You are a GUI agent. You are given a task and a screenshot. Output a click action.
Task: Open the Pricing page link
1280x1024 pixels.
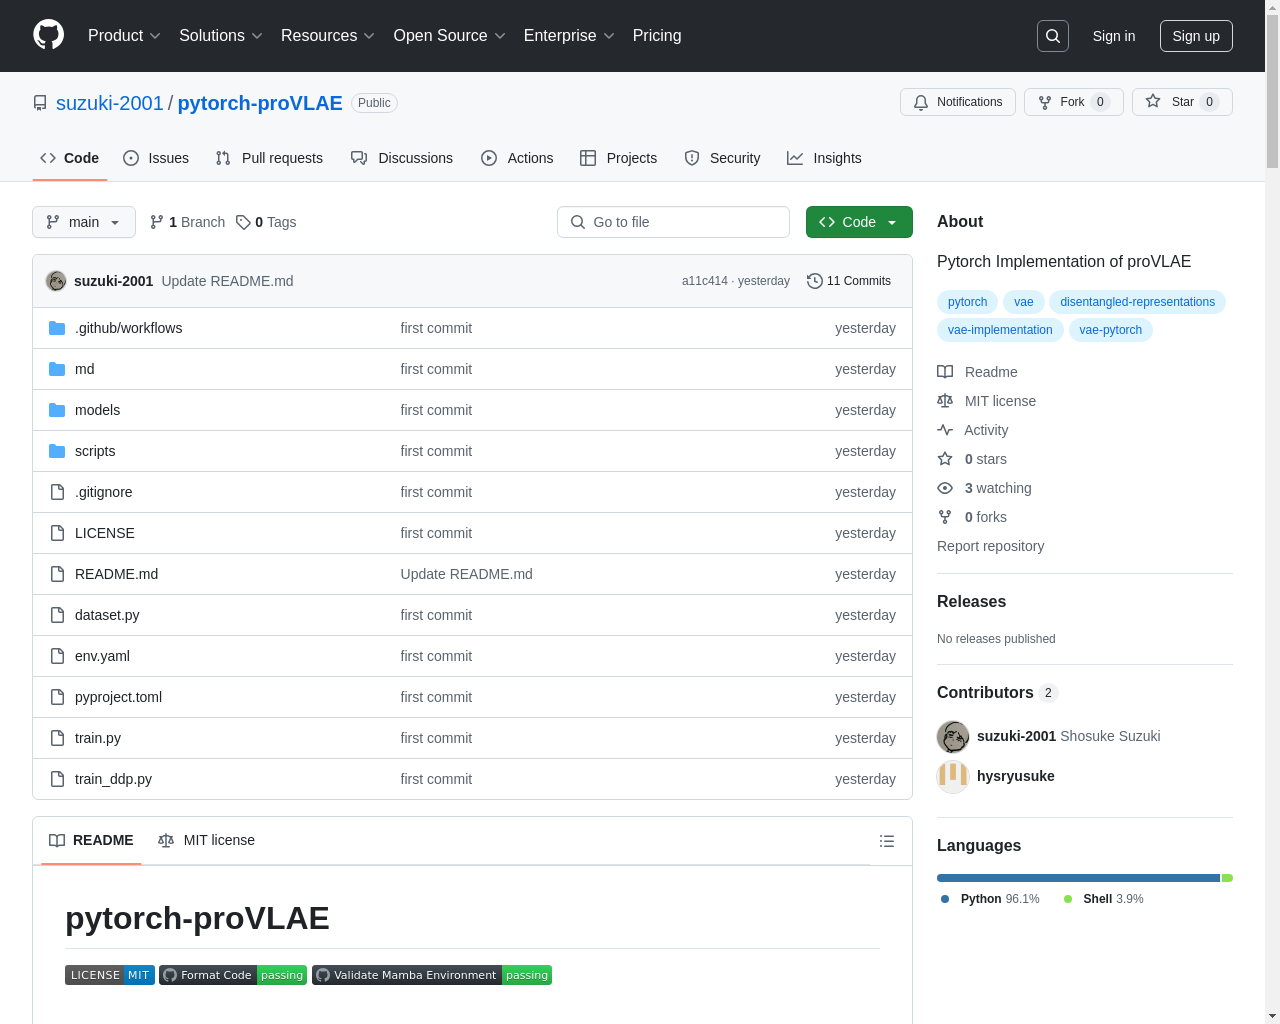point(657,36)
